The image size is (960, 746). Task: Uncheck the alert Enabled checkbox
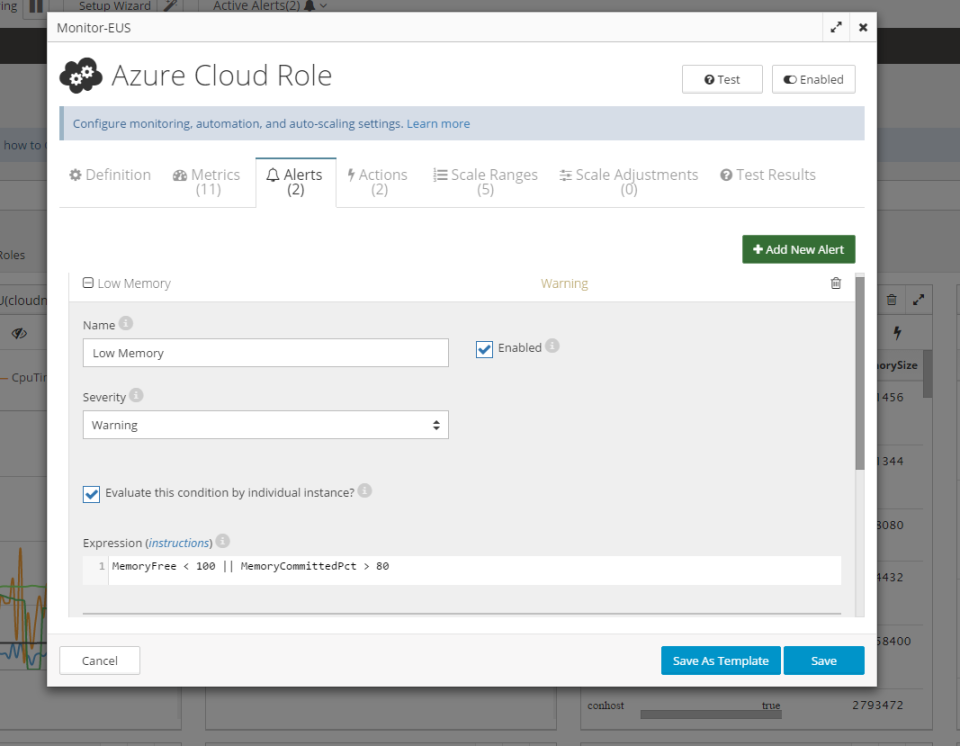[x=485, y=349]
